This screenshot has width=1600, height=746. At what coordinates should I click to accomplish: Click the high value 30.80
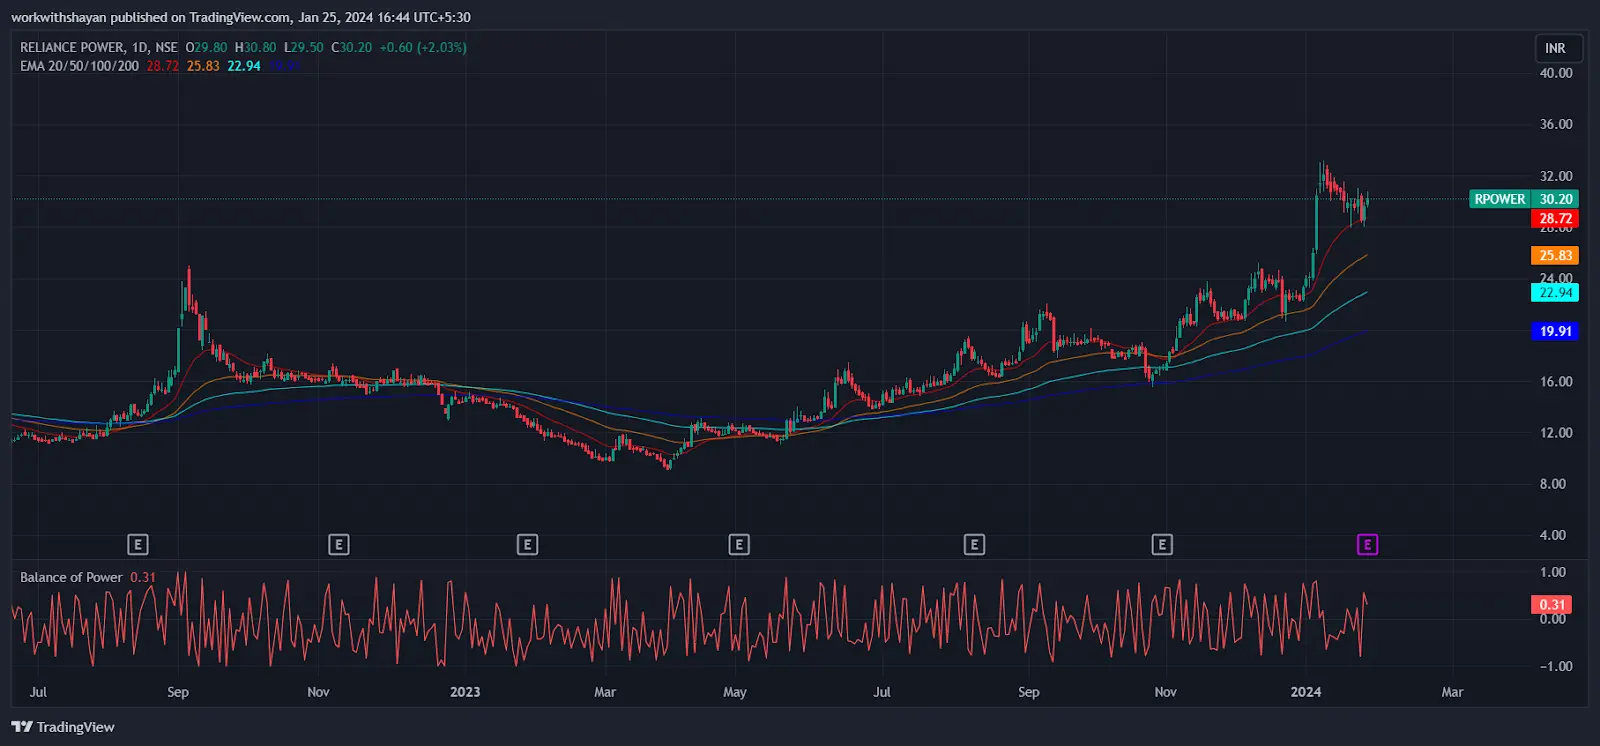pyautogui.click(x=260, y=47)
